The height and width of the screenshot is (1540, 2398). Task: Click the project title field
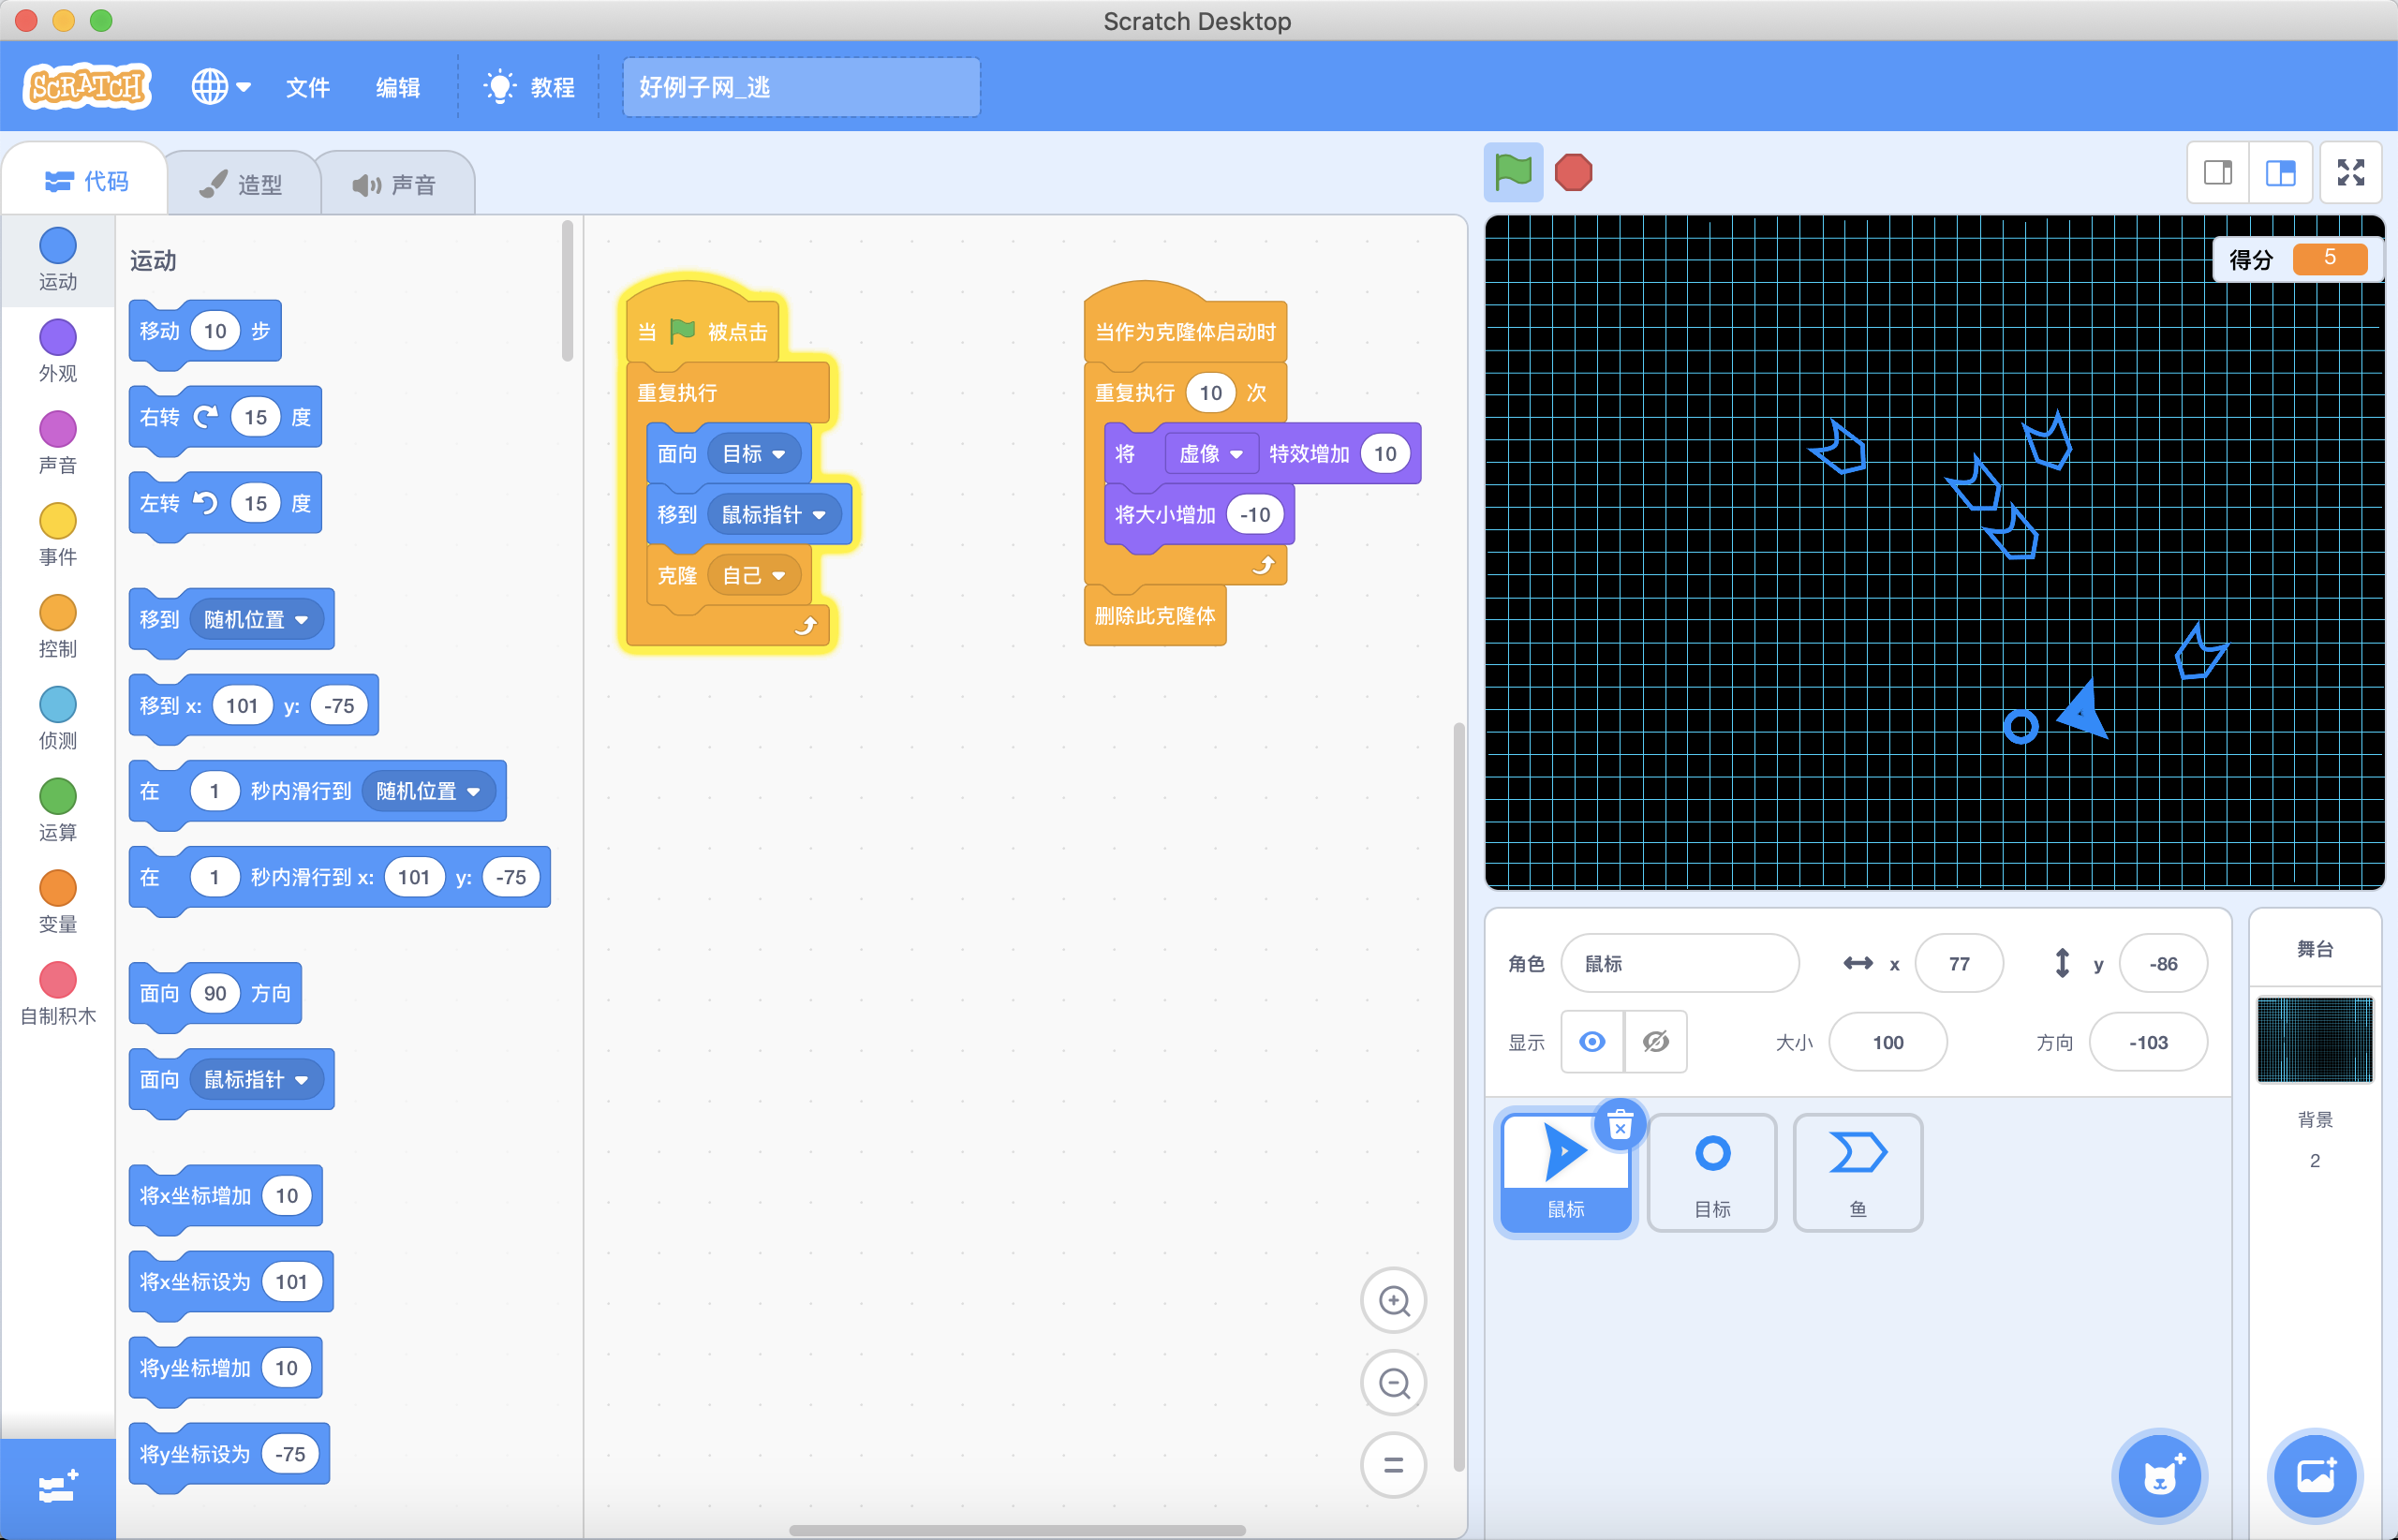tap(801, 87)
